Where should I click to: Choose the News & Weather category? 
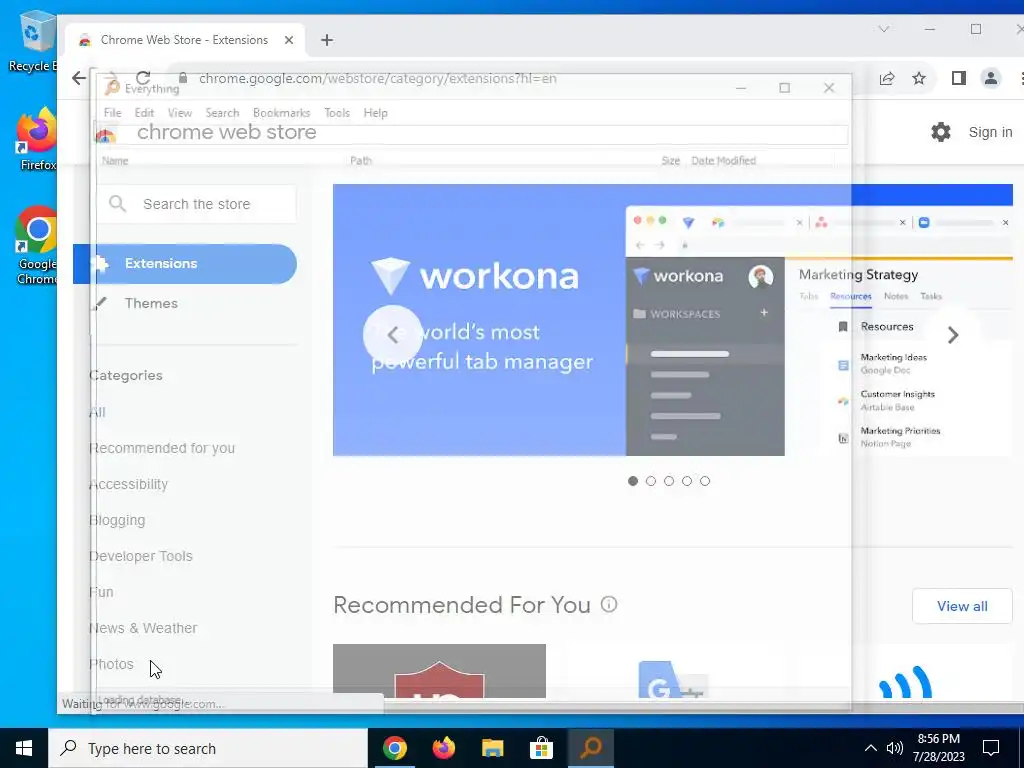point(143,628)
